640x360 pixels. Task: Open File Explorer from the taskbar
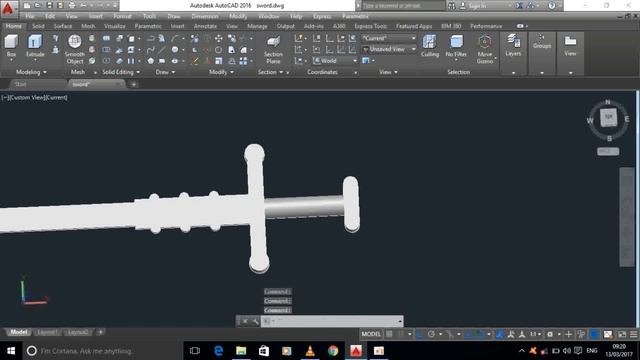coord(241,351)
